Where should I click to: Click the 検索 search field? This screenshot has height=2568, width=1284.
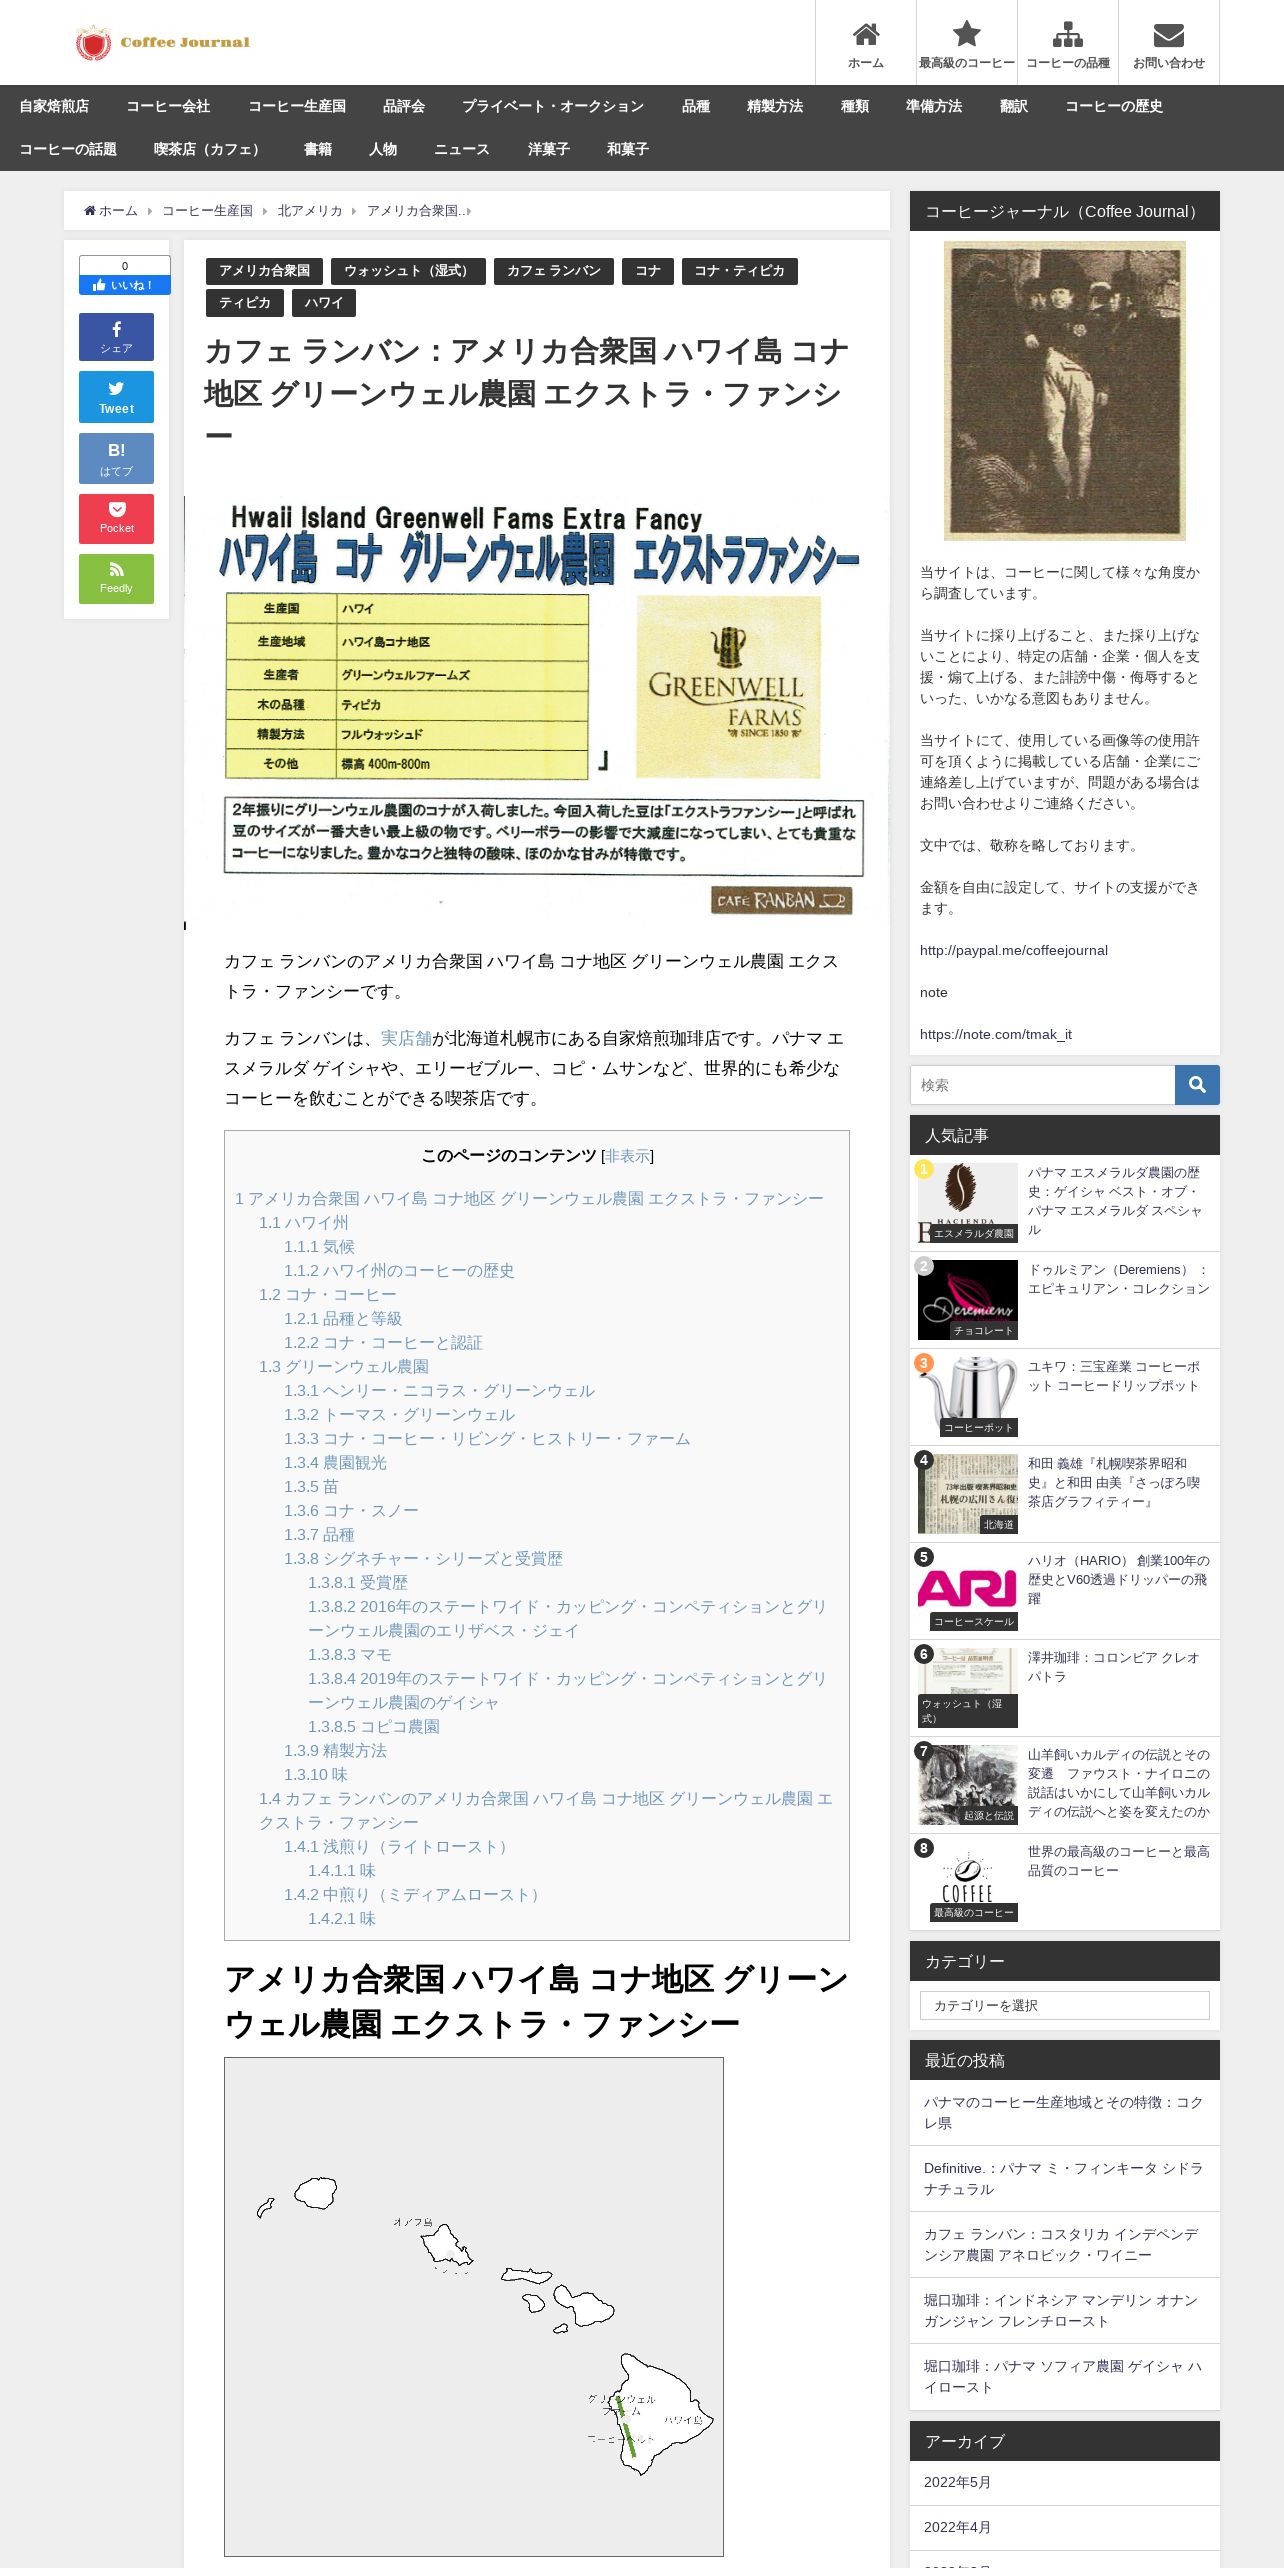click(x=1042, y=1085)
